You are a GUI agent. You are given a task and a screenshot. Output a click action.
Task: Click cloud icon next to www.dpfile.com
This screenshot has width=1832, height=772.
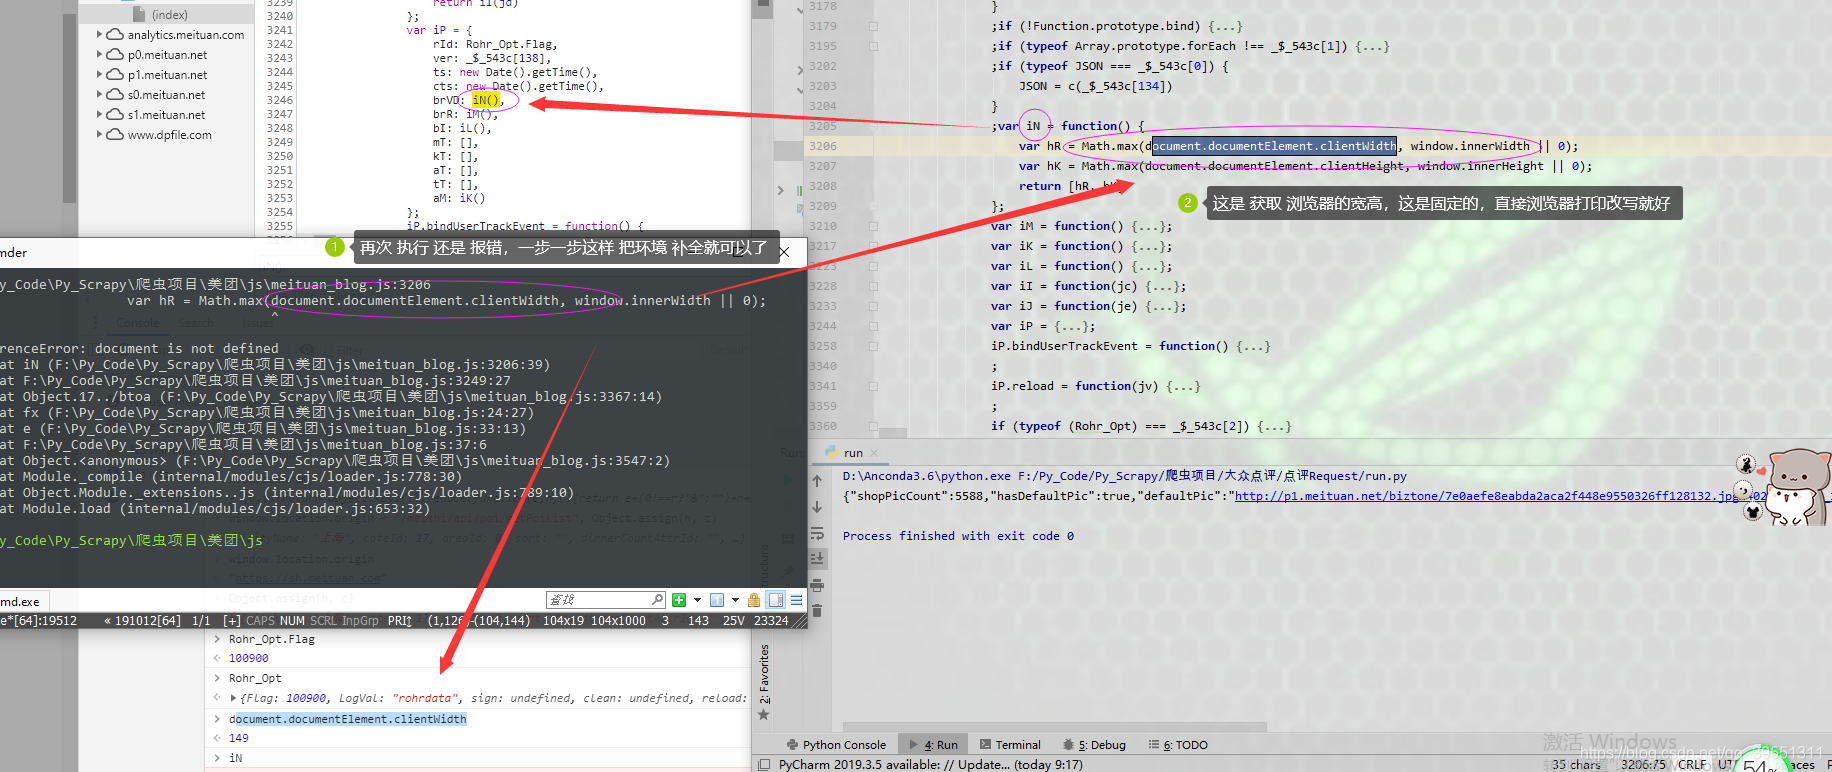(x=116, y=134)
